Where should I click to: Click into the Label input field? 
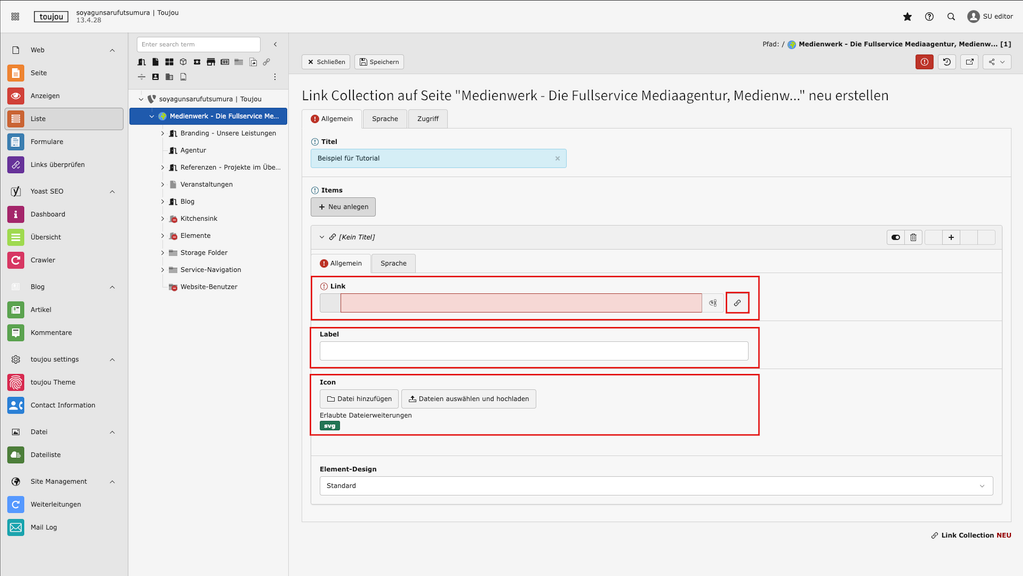[533, 351]
